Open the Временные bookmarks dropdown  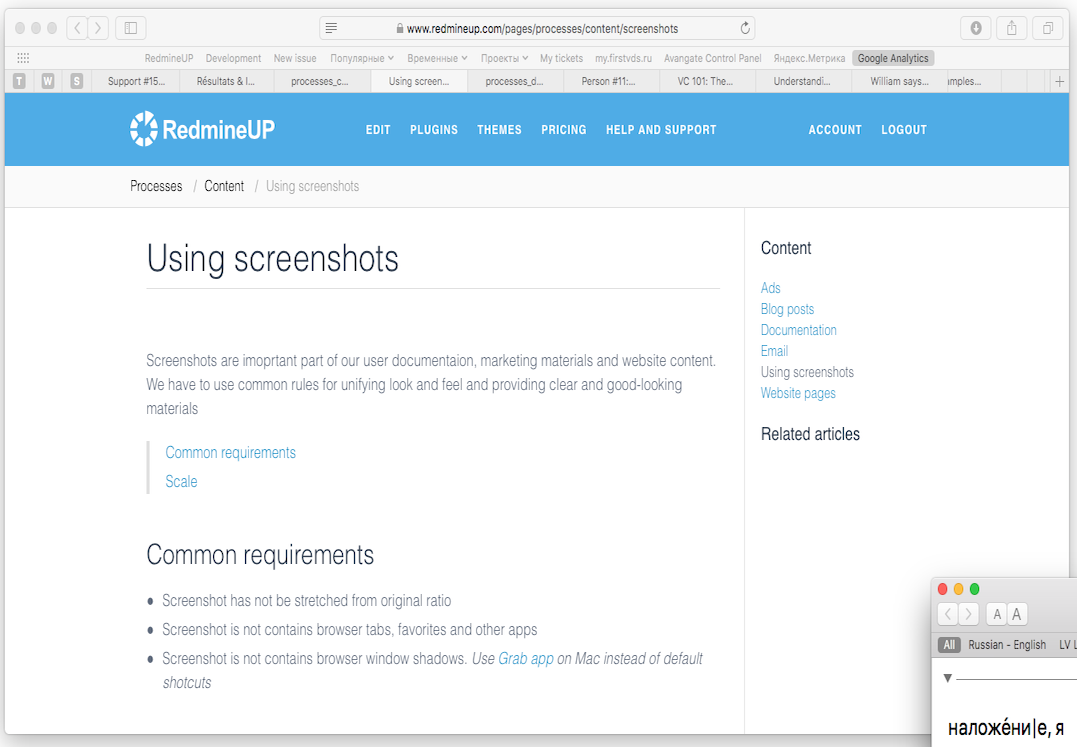437,58
